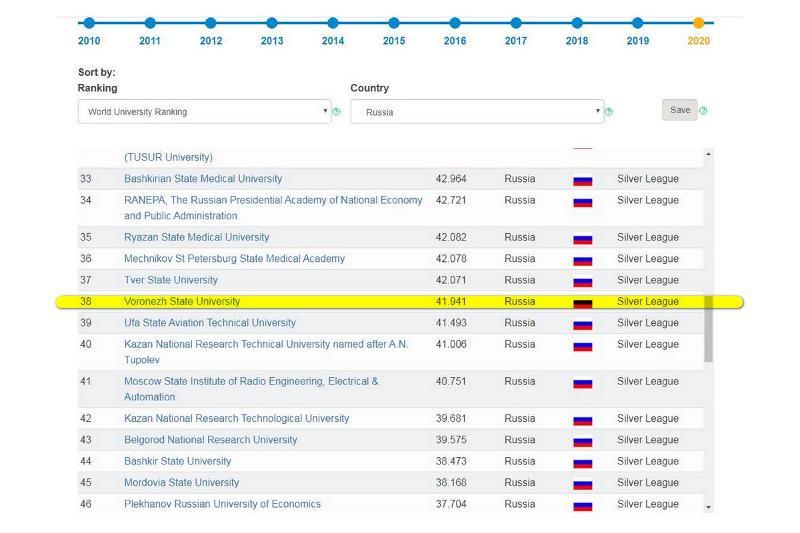Open Plekhanov Russian University of Economics link
Screen dimensions: 800x533
[x=222, y=504]
